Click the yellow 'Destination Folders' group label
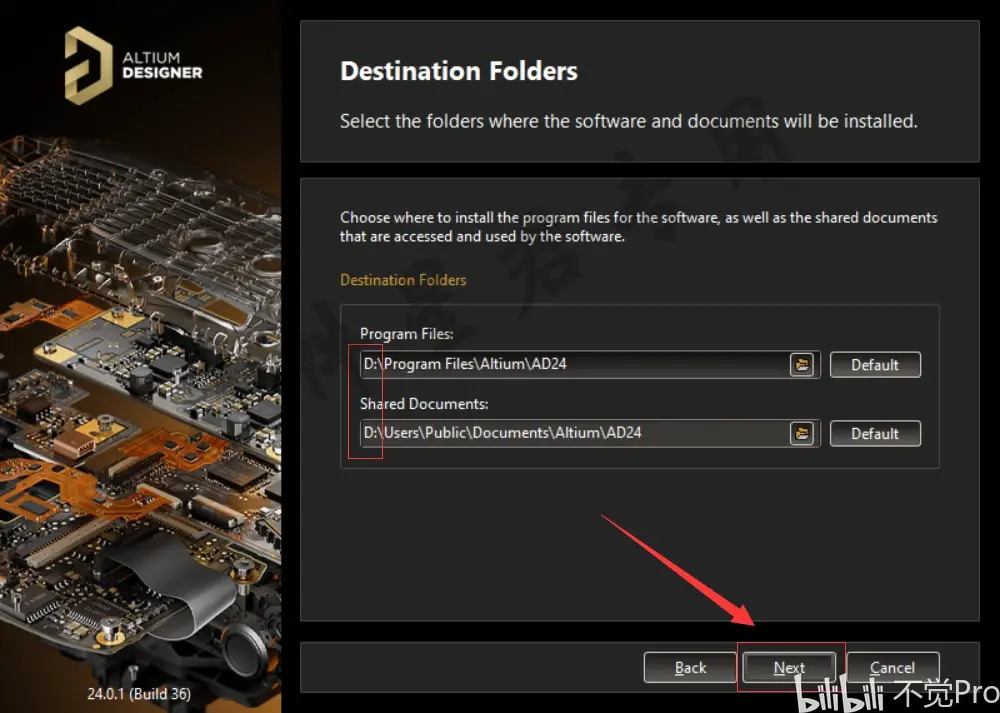Viewport: 1000px width, 713px height. point(403,280)
